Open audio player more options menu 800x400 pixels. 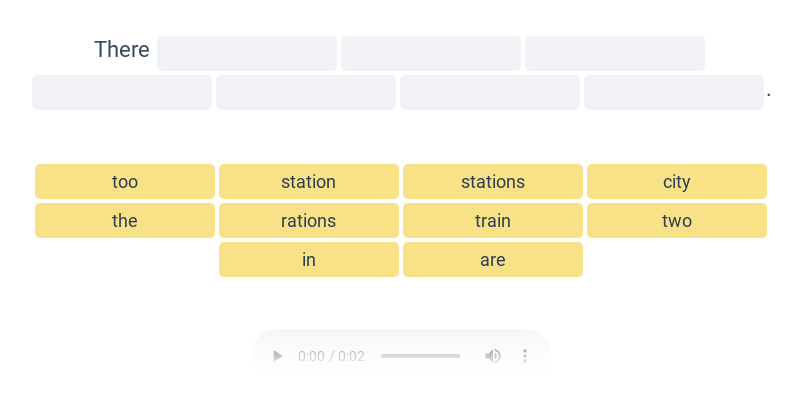pos(524,356)
